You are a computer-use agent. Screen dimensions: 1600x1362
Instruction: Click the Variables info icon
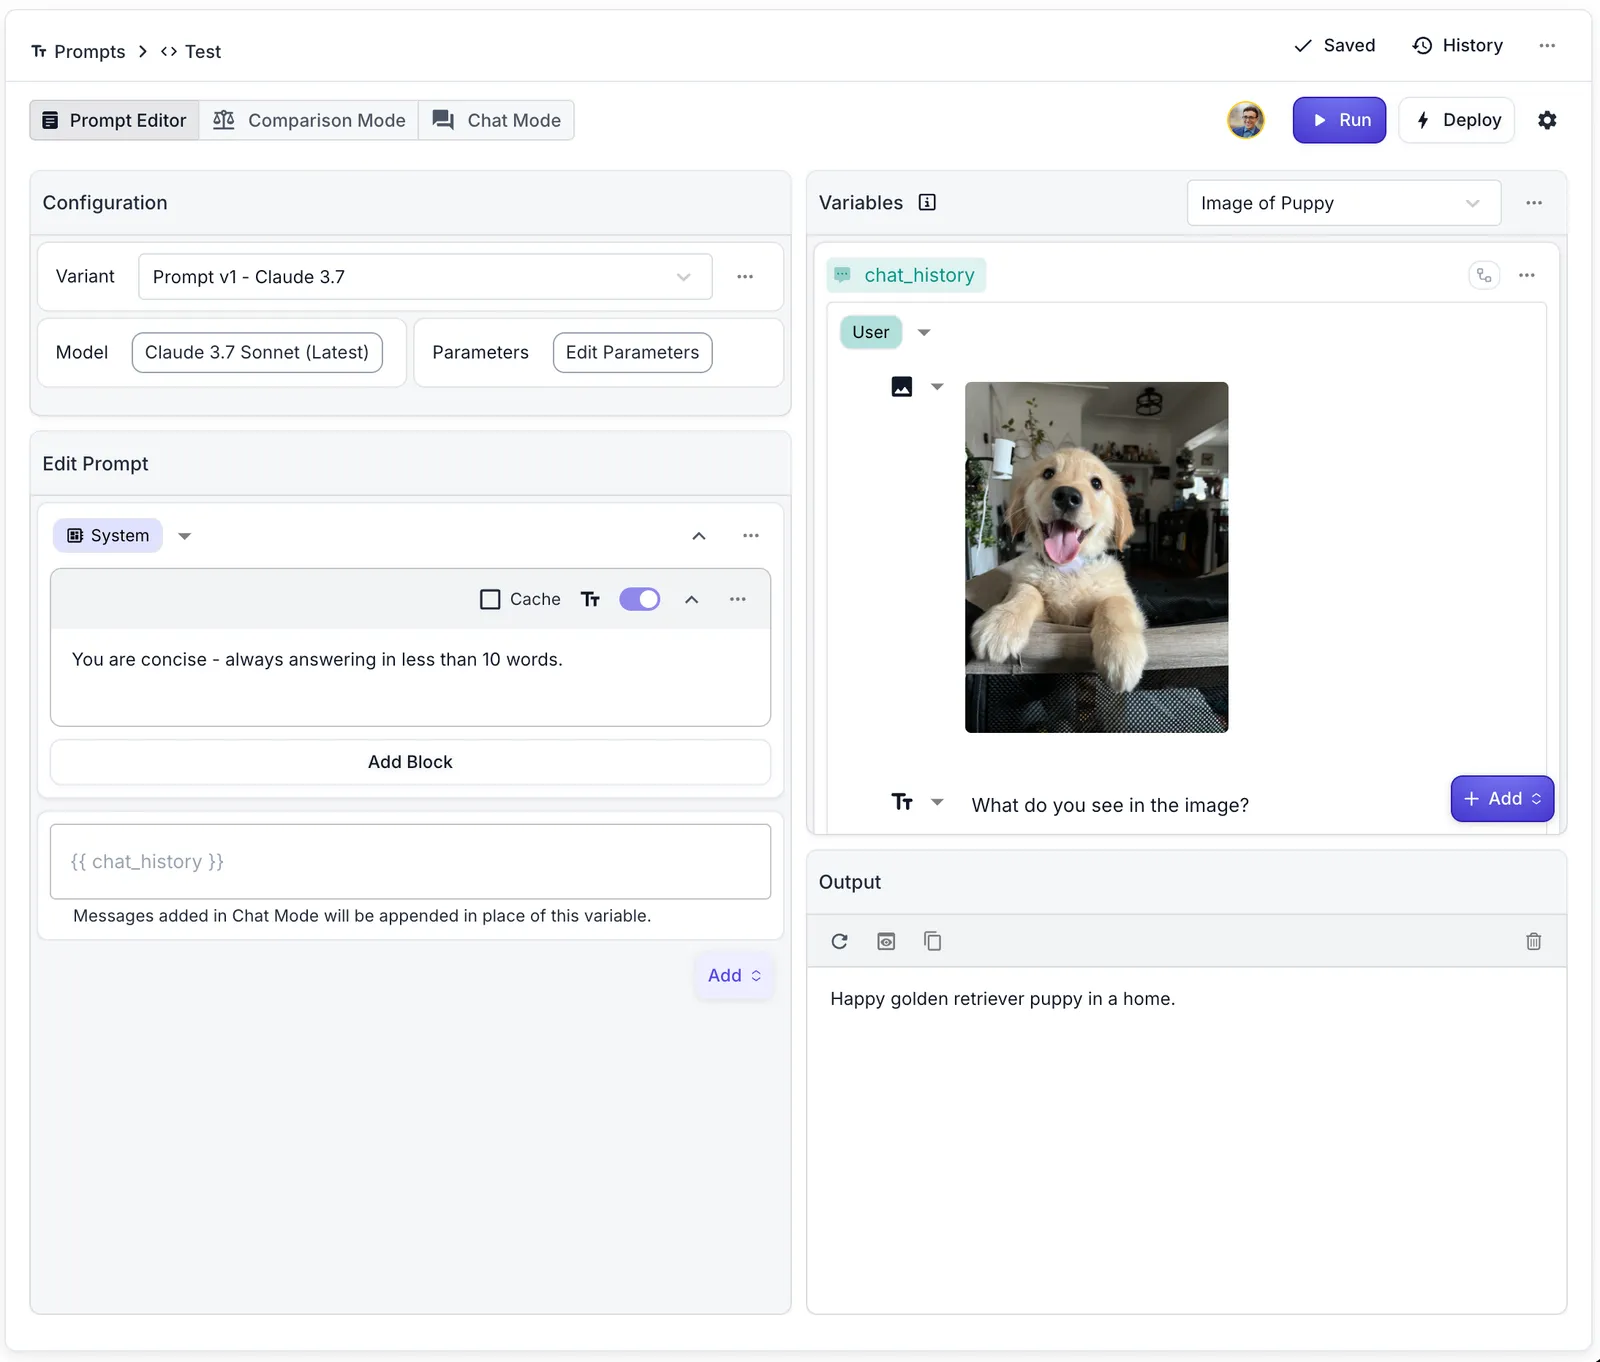coord(927,202)
